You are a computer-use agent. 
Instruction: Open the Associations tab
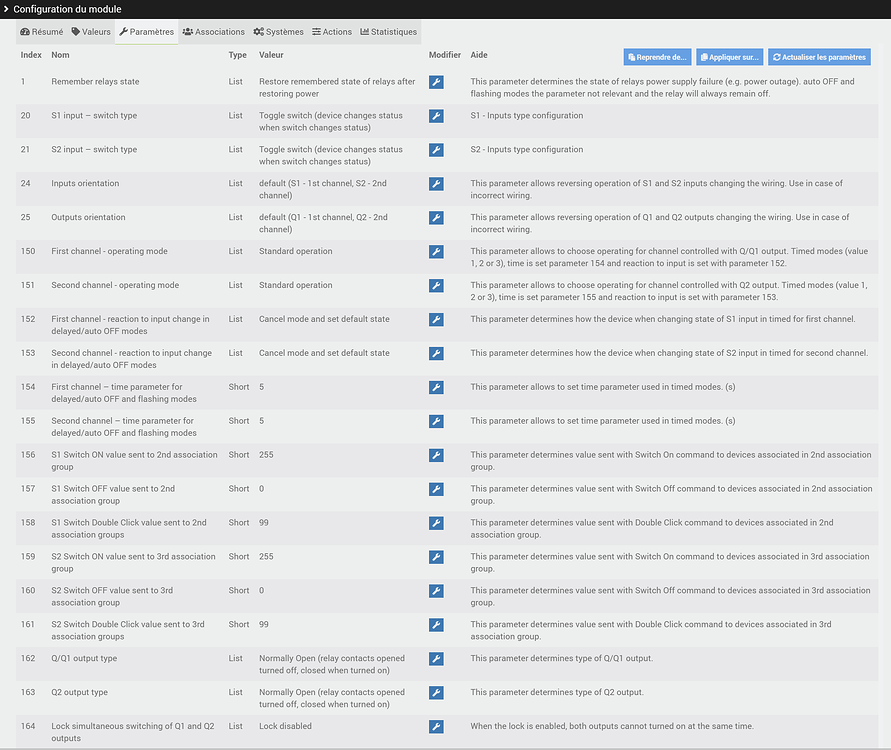click(x=214, y=32)
